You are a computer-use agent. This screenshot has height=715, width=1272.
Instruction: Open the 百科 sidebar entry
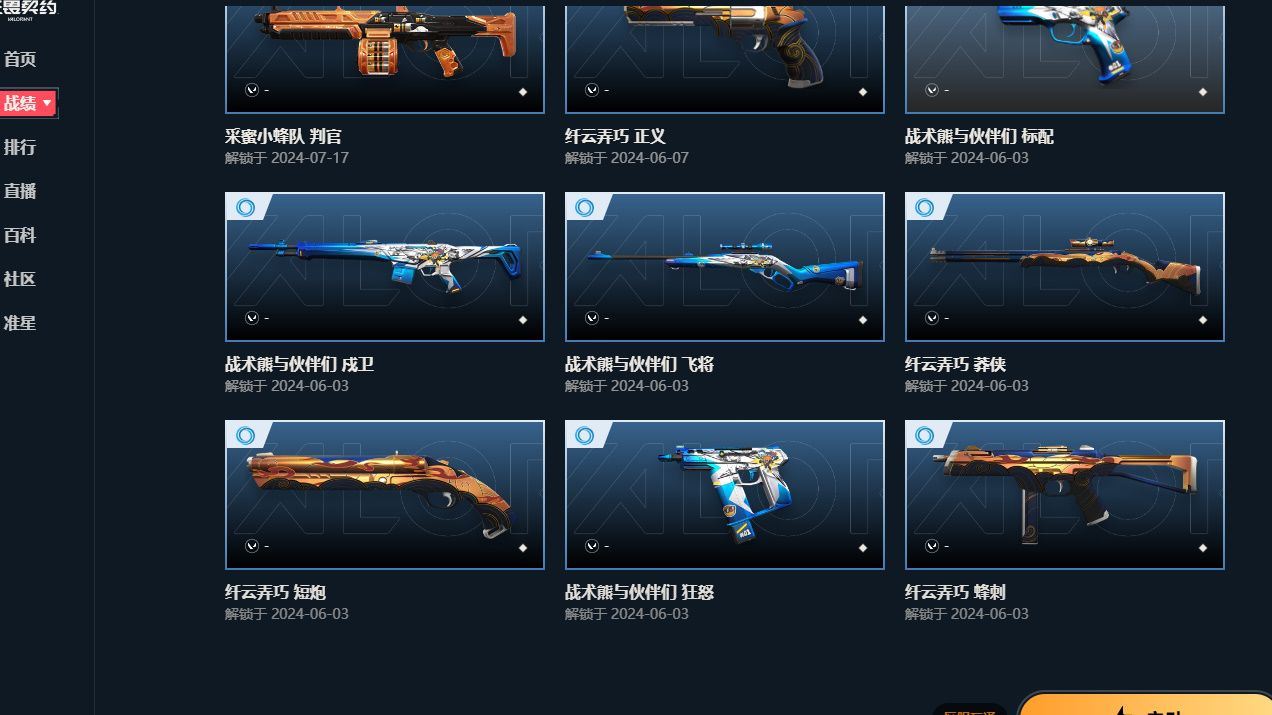20,235
